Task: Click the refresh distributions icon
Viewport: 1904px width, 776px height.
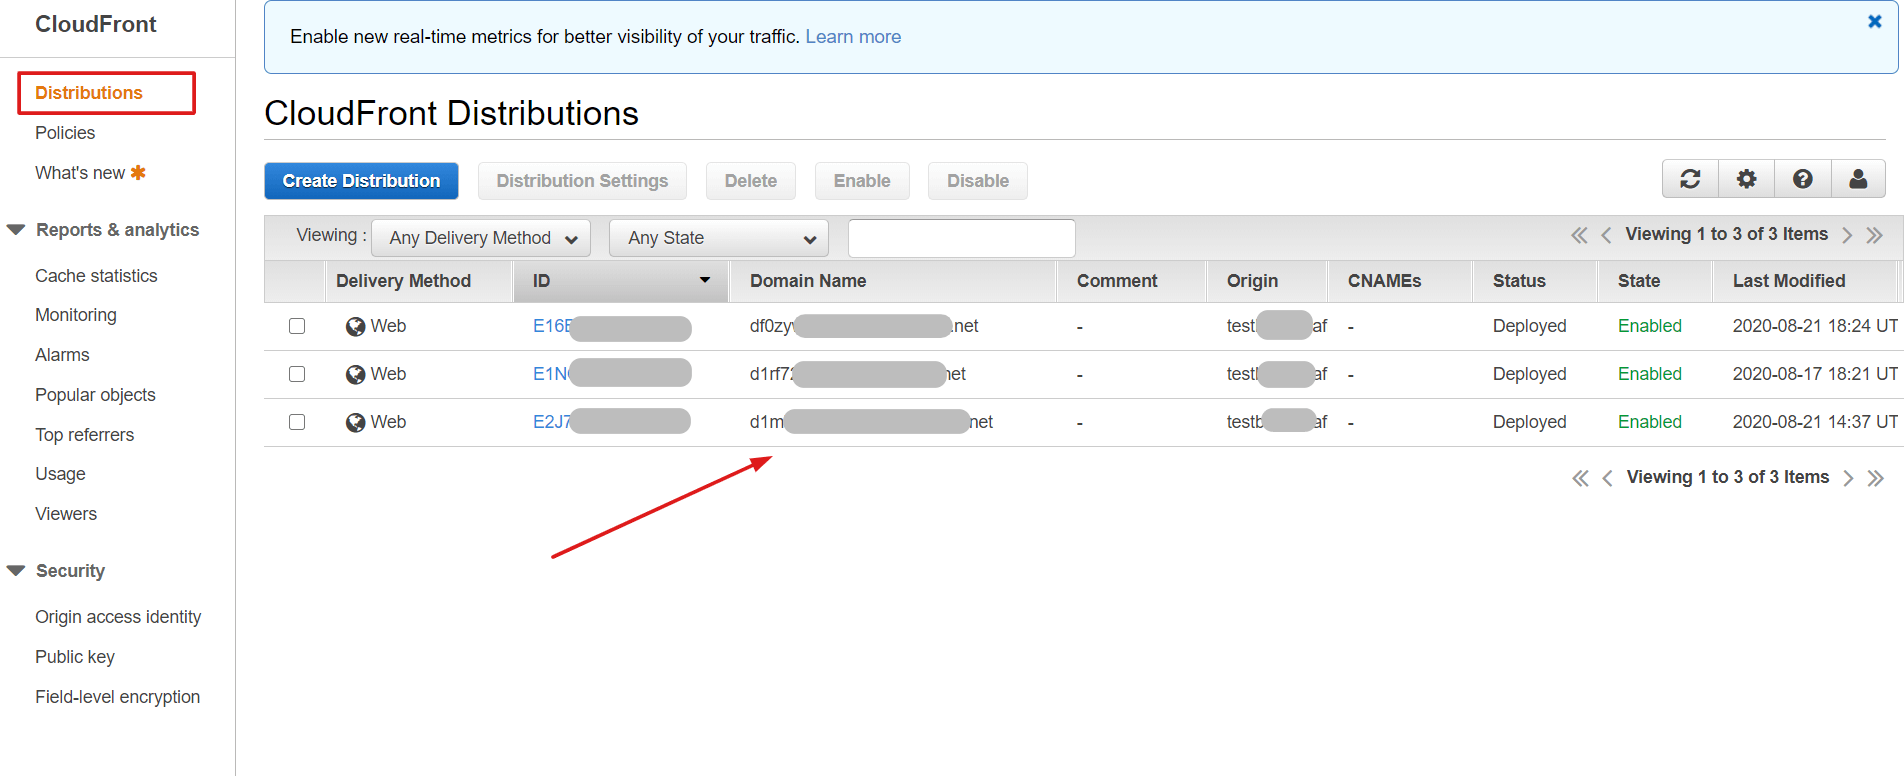Action: click(1690, 179)
